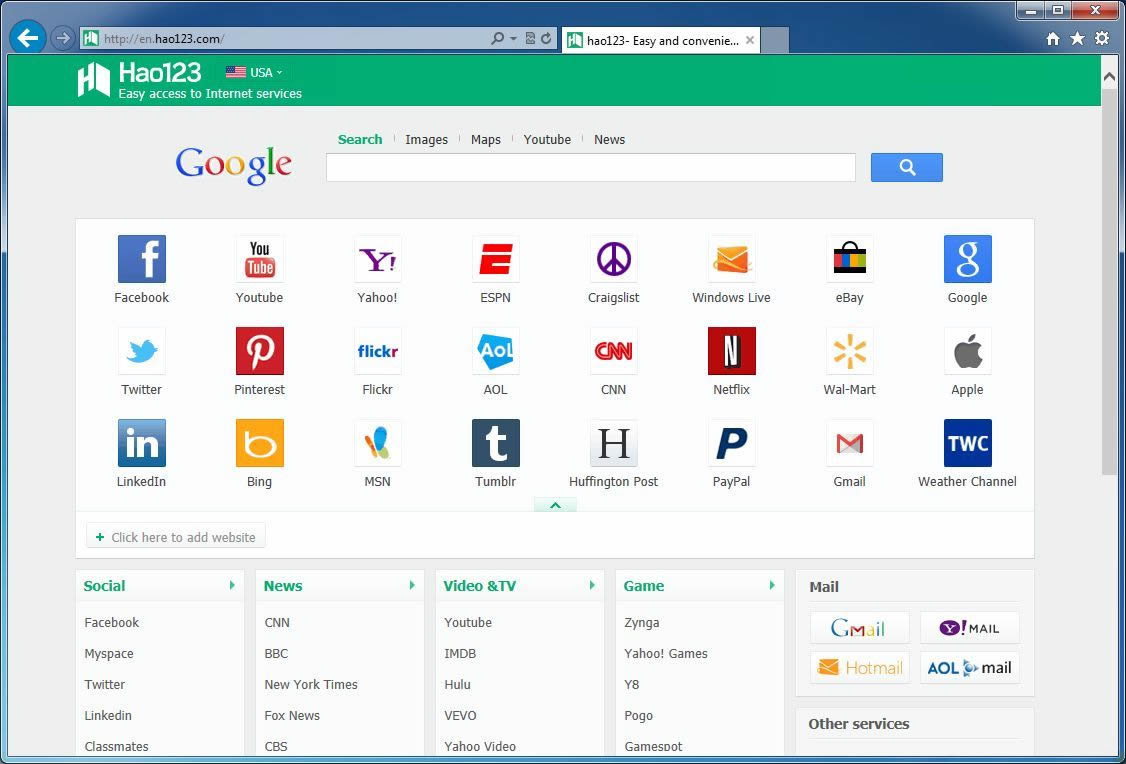This screenshot has height=764, width=1126.
Task: Open the Facebook shortcut icon
Action: click(x=141, y=258)
